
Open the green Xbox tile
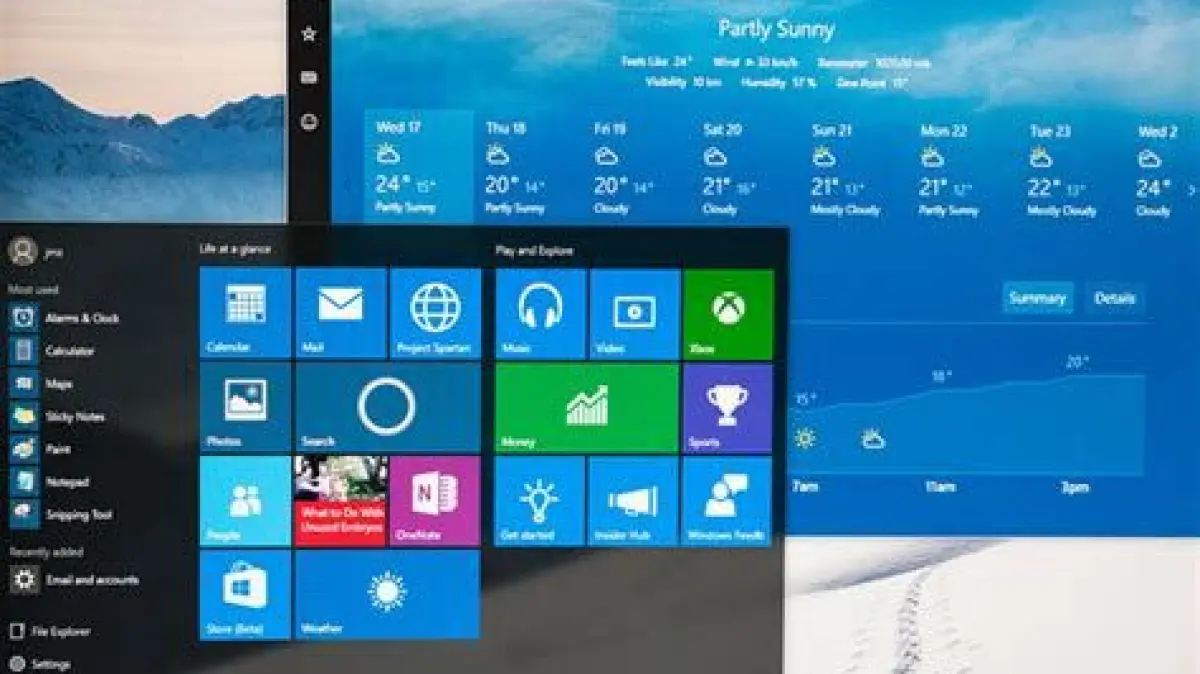(x=728, y=313)
